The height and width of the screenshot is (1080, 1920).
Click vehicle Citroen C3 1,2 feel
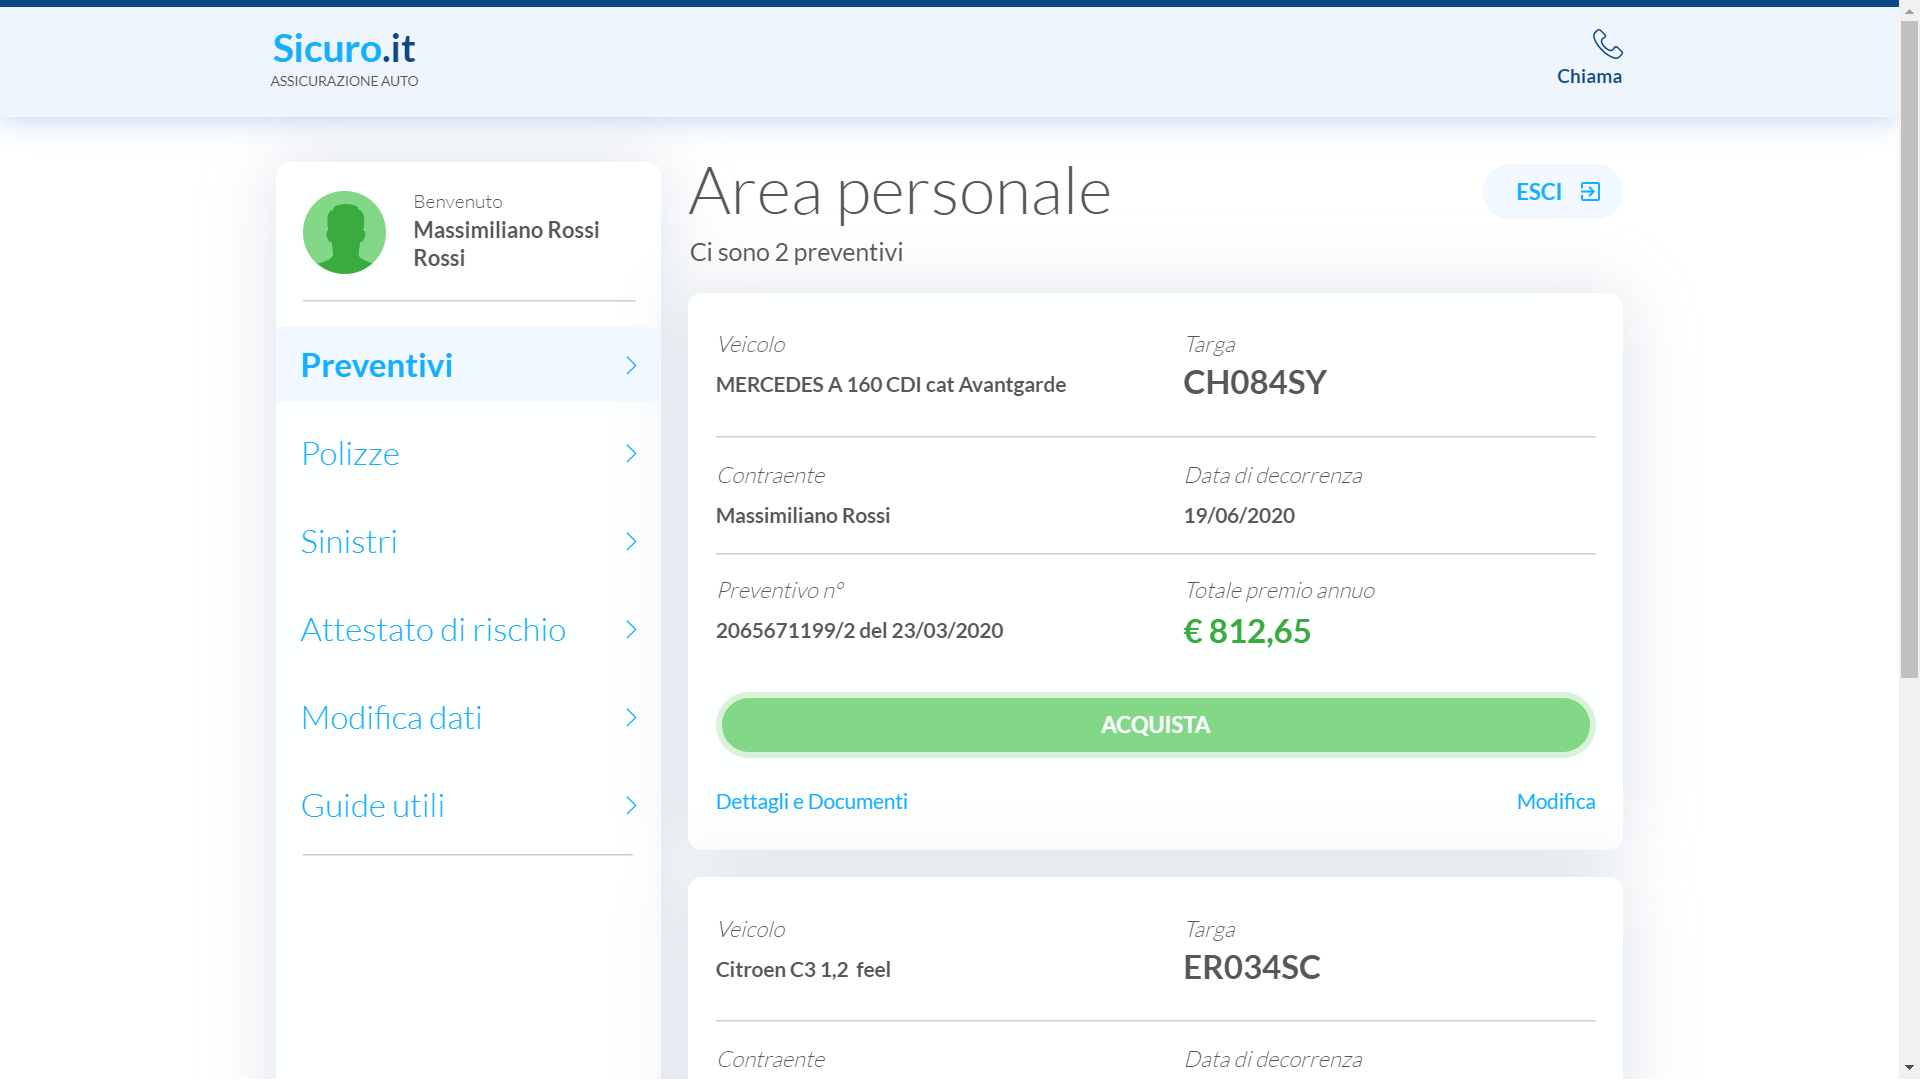tap(803, 970)
